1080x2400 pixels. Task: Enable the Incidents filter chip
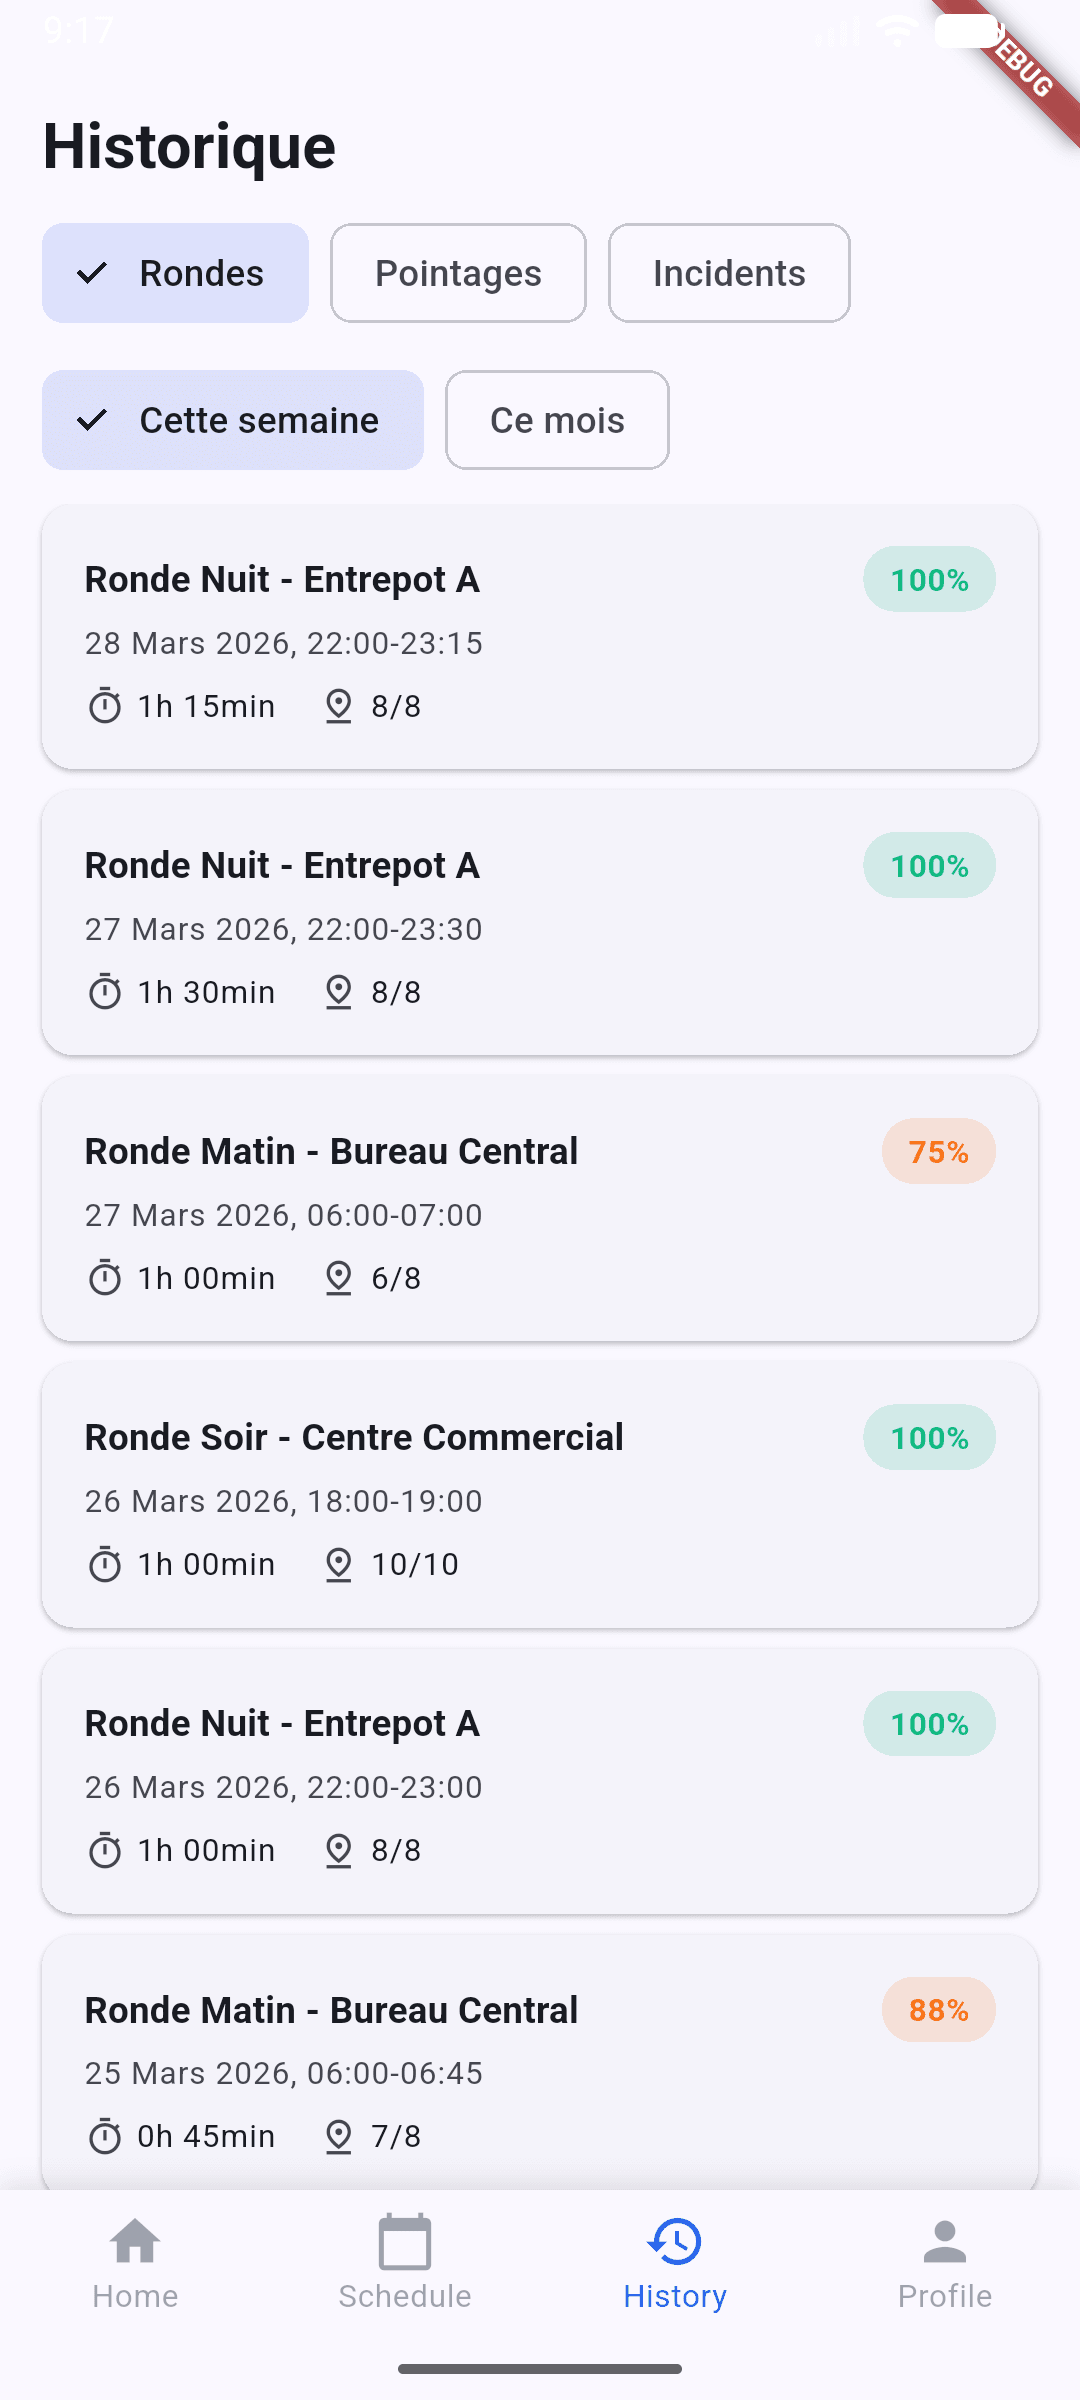pos(729,273)
